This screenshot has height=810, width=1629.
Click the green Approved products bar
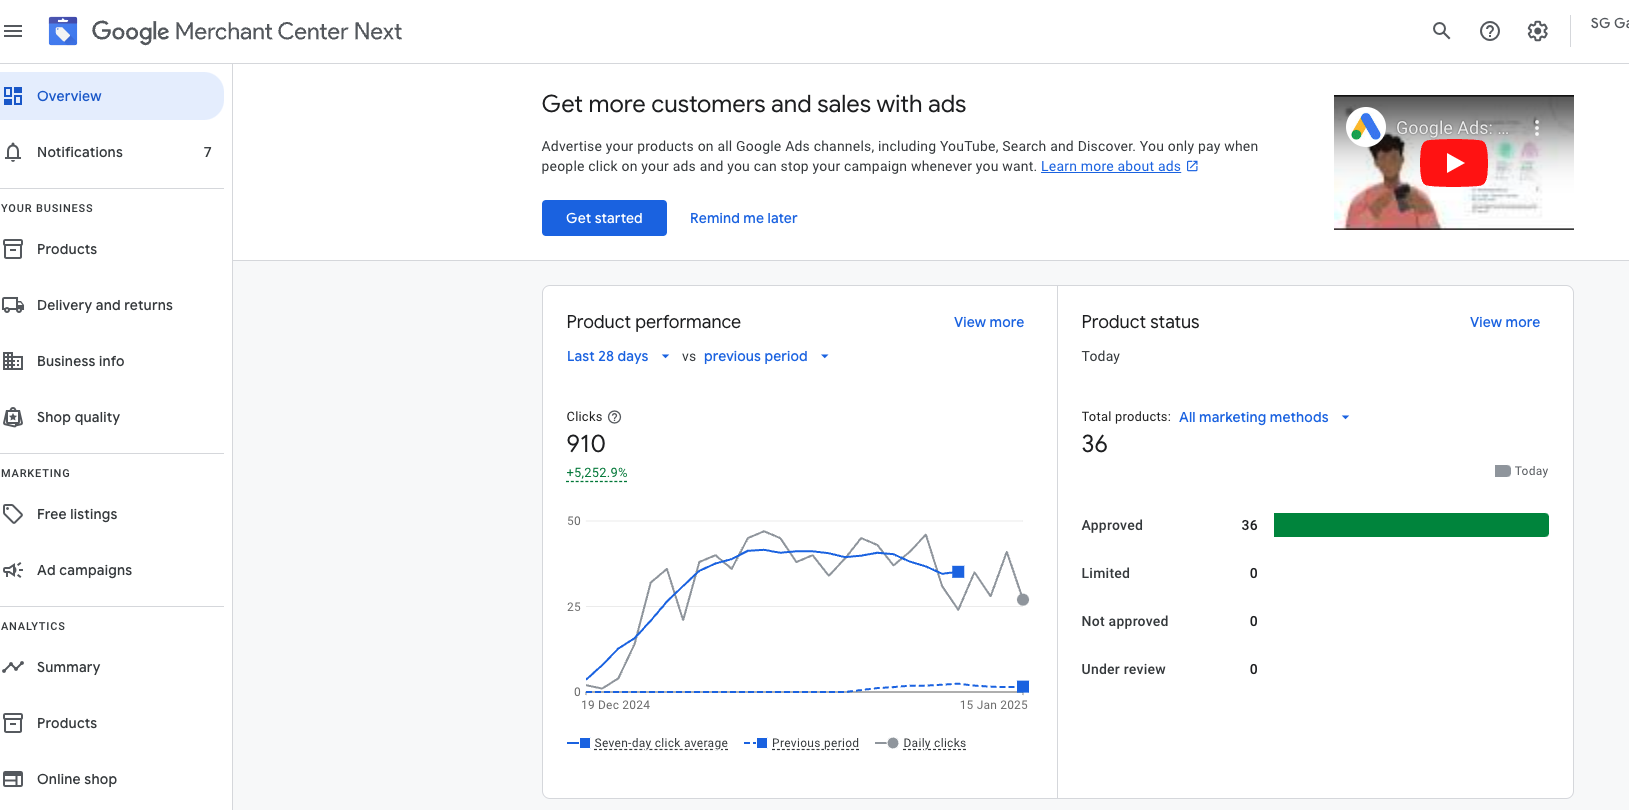coord(1410,525)
